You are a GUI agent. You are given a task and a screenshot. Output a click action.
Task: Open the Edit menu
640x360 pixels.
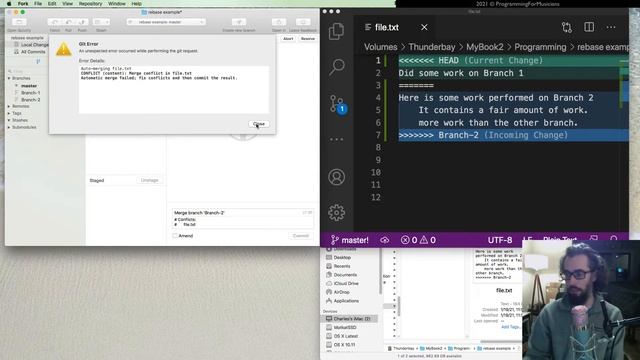click(52, 4)
